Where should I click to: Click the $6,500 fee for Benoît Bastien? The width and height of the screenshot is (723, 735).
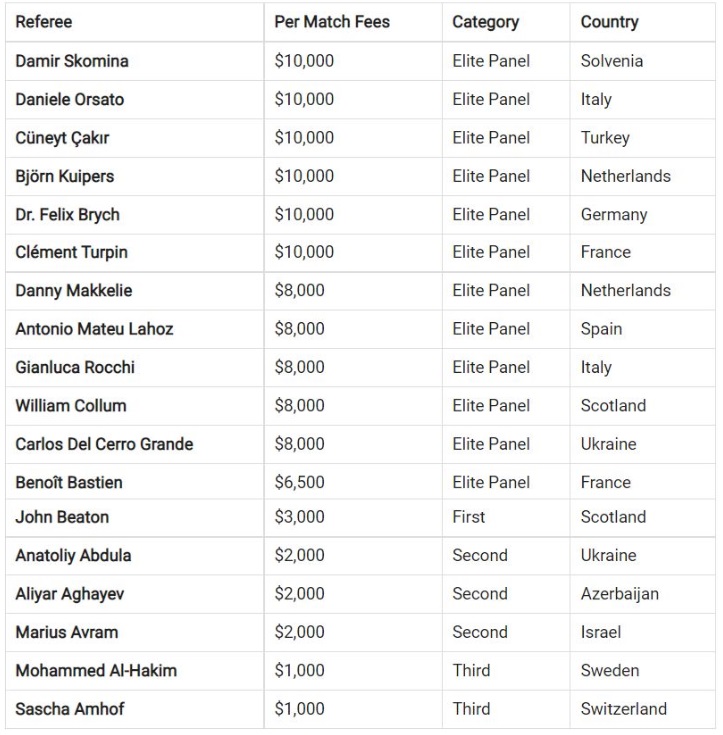299,483
